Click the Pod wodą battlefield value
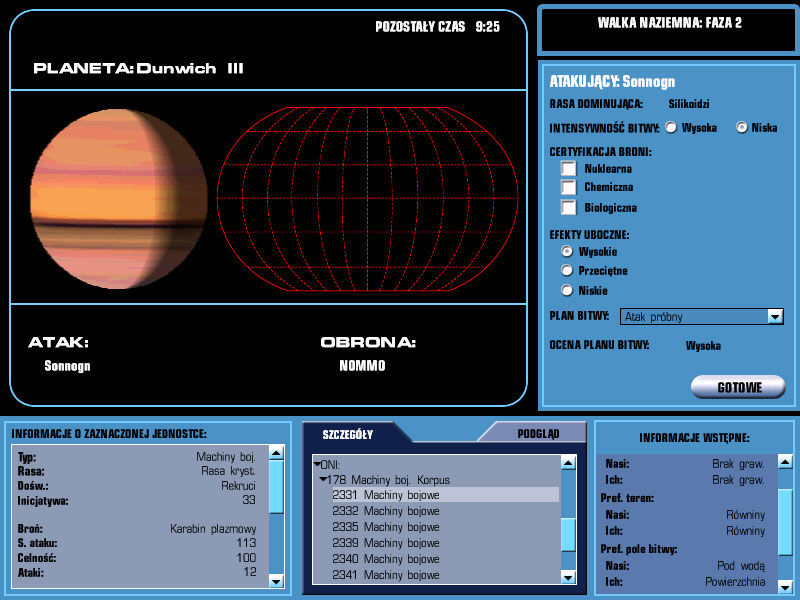This screenshot has width=800, height=600. (741, 566)
